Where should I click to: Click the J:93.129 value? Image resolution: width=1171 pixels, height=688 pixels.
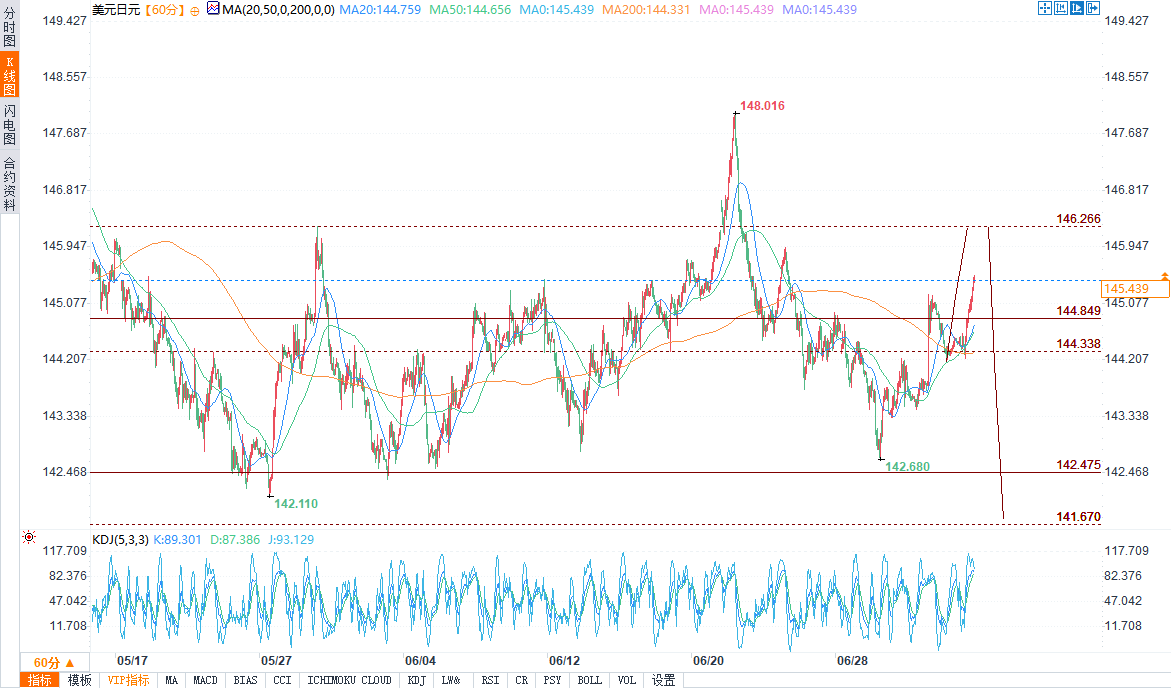coord(291,539)
